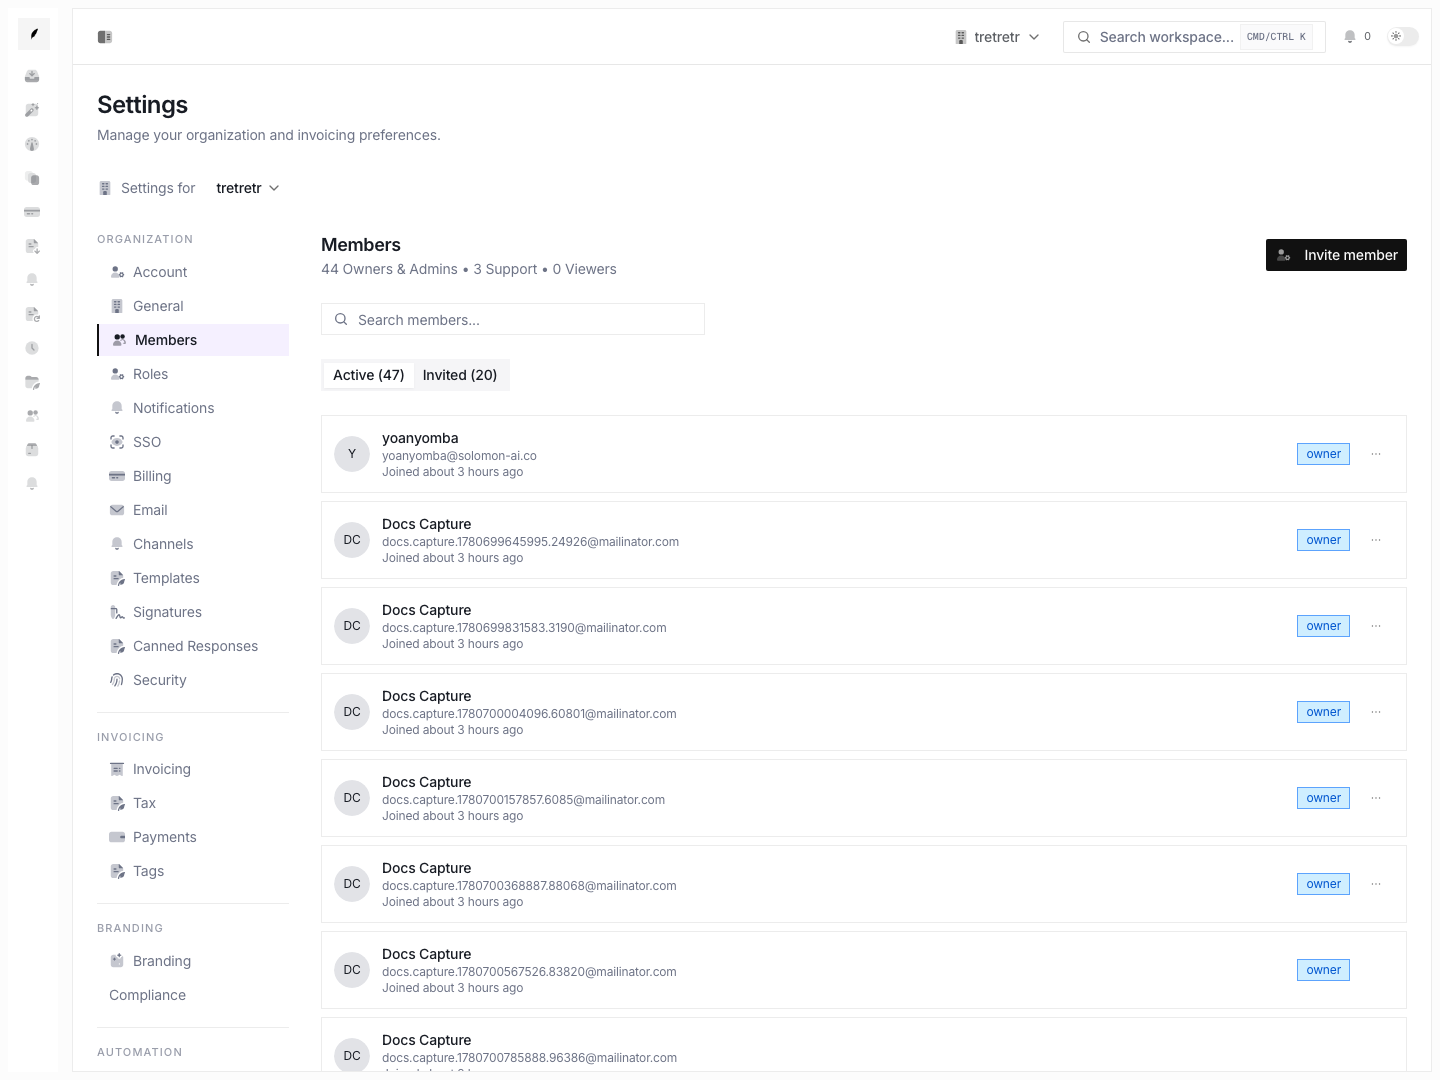Open the gauge dashboard icon in the left rail
Screen dimensions: 1440x1080
[32, 144]
